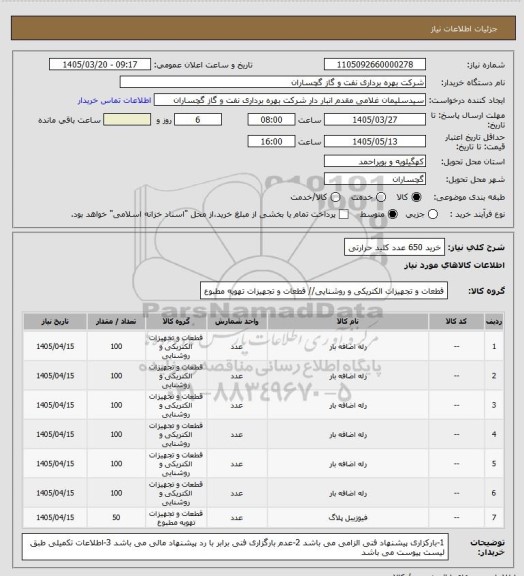
Task: Click the اطلاعات کالاهای مورد نیاز heading
Action: (455, 265)
